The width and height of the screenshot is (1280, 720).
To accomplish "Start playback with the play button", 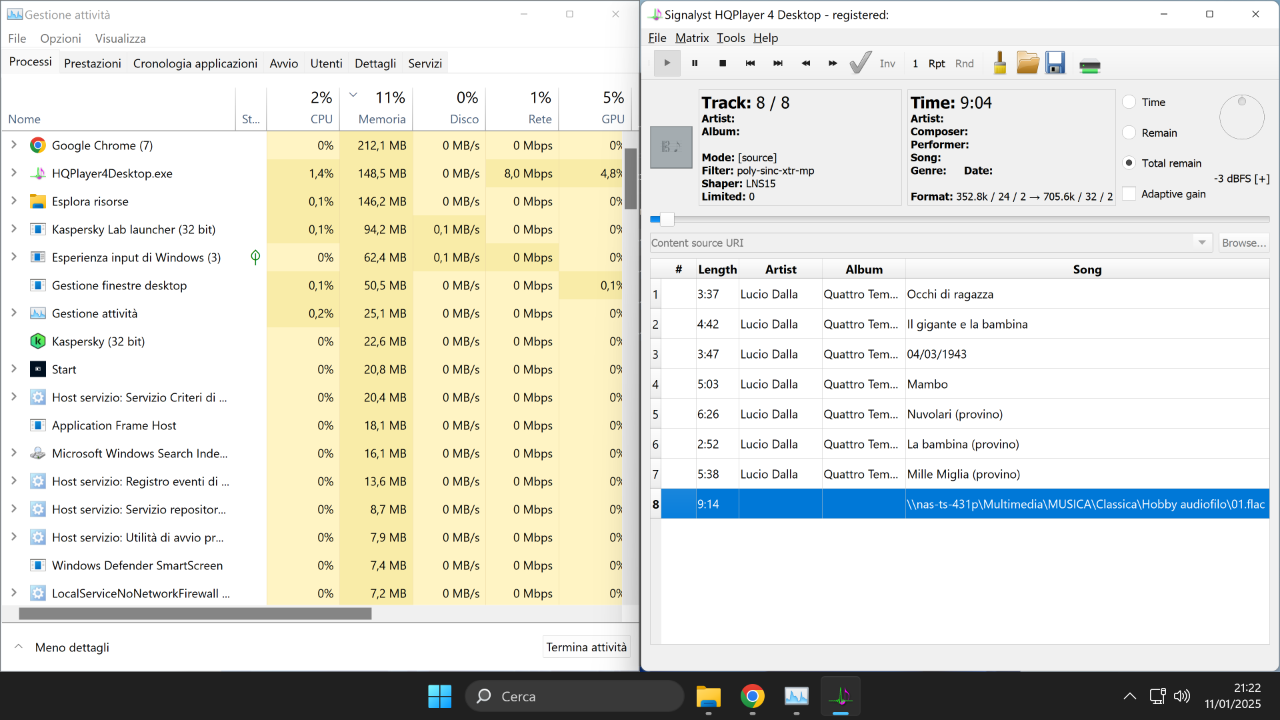I will pos(667,63).
